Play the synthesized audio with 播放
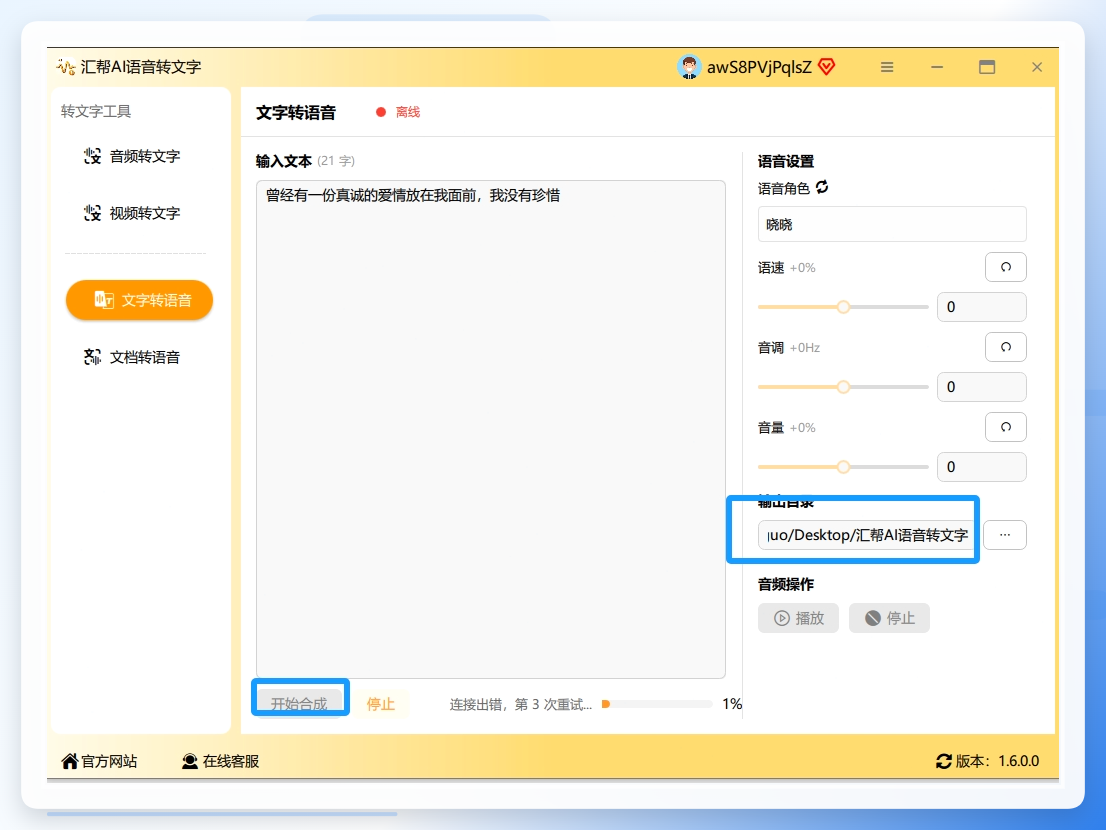This screenshot has height=830, width=1106. [798, 618]
